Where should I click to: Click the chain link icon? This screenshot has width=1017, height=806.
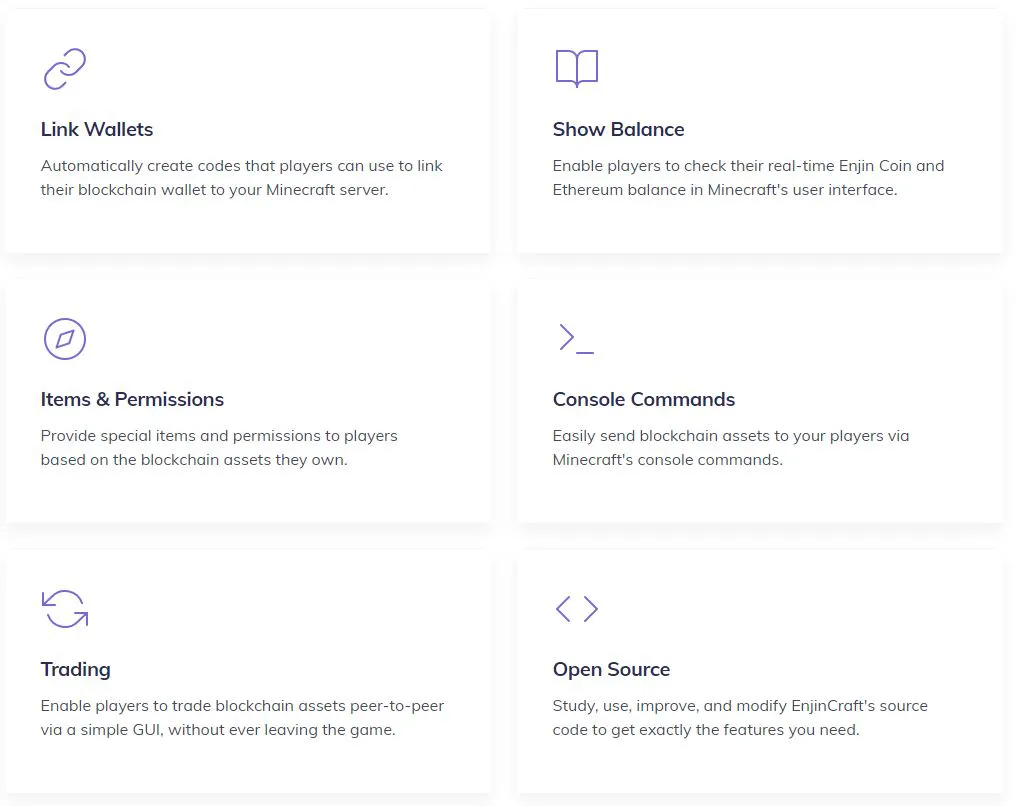[65, 69]
